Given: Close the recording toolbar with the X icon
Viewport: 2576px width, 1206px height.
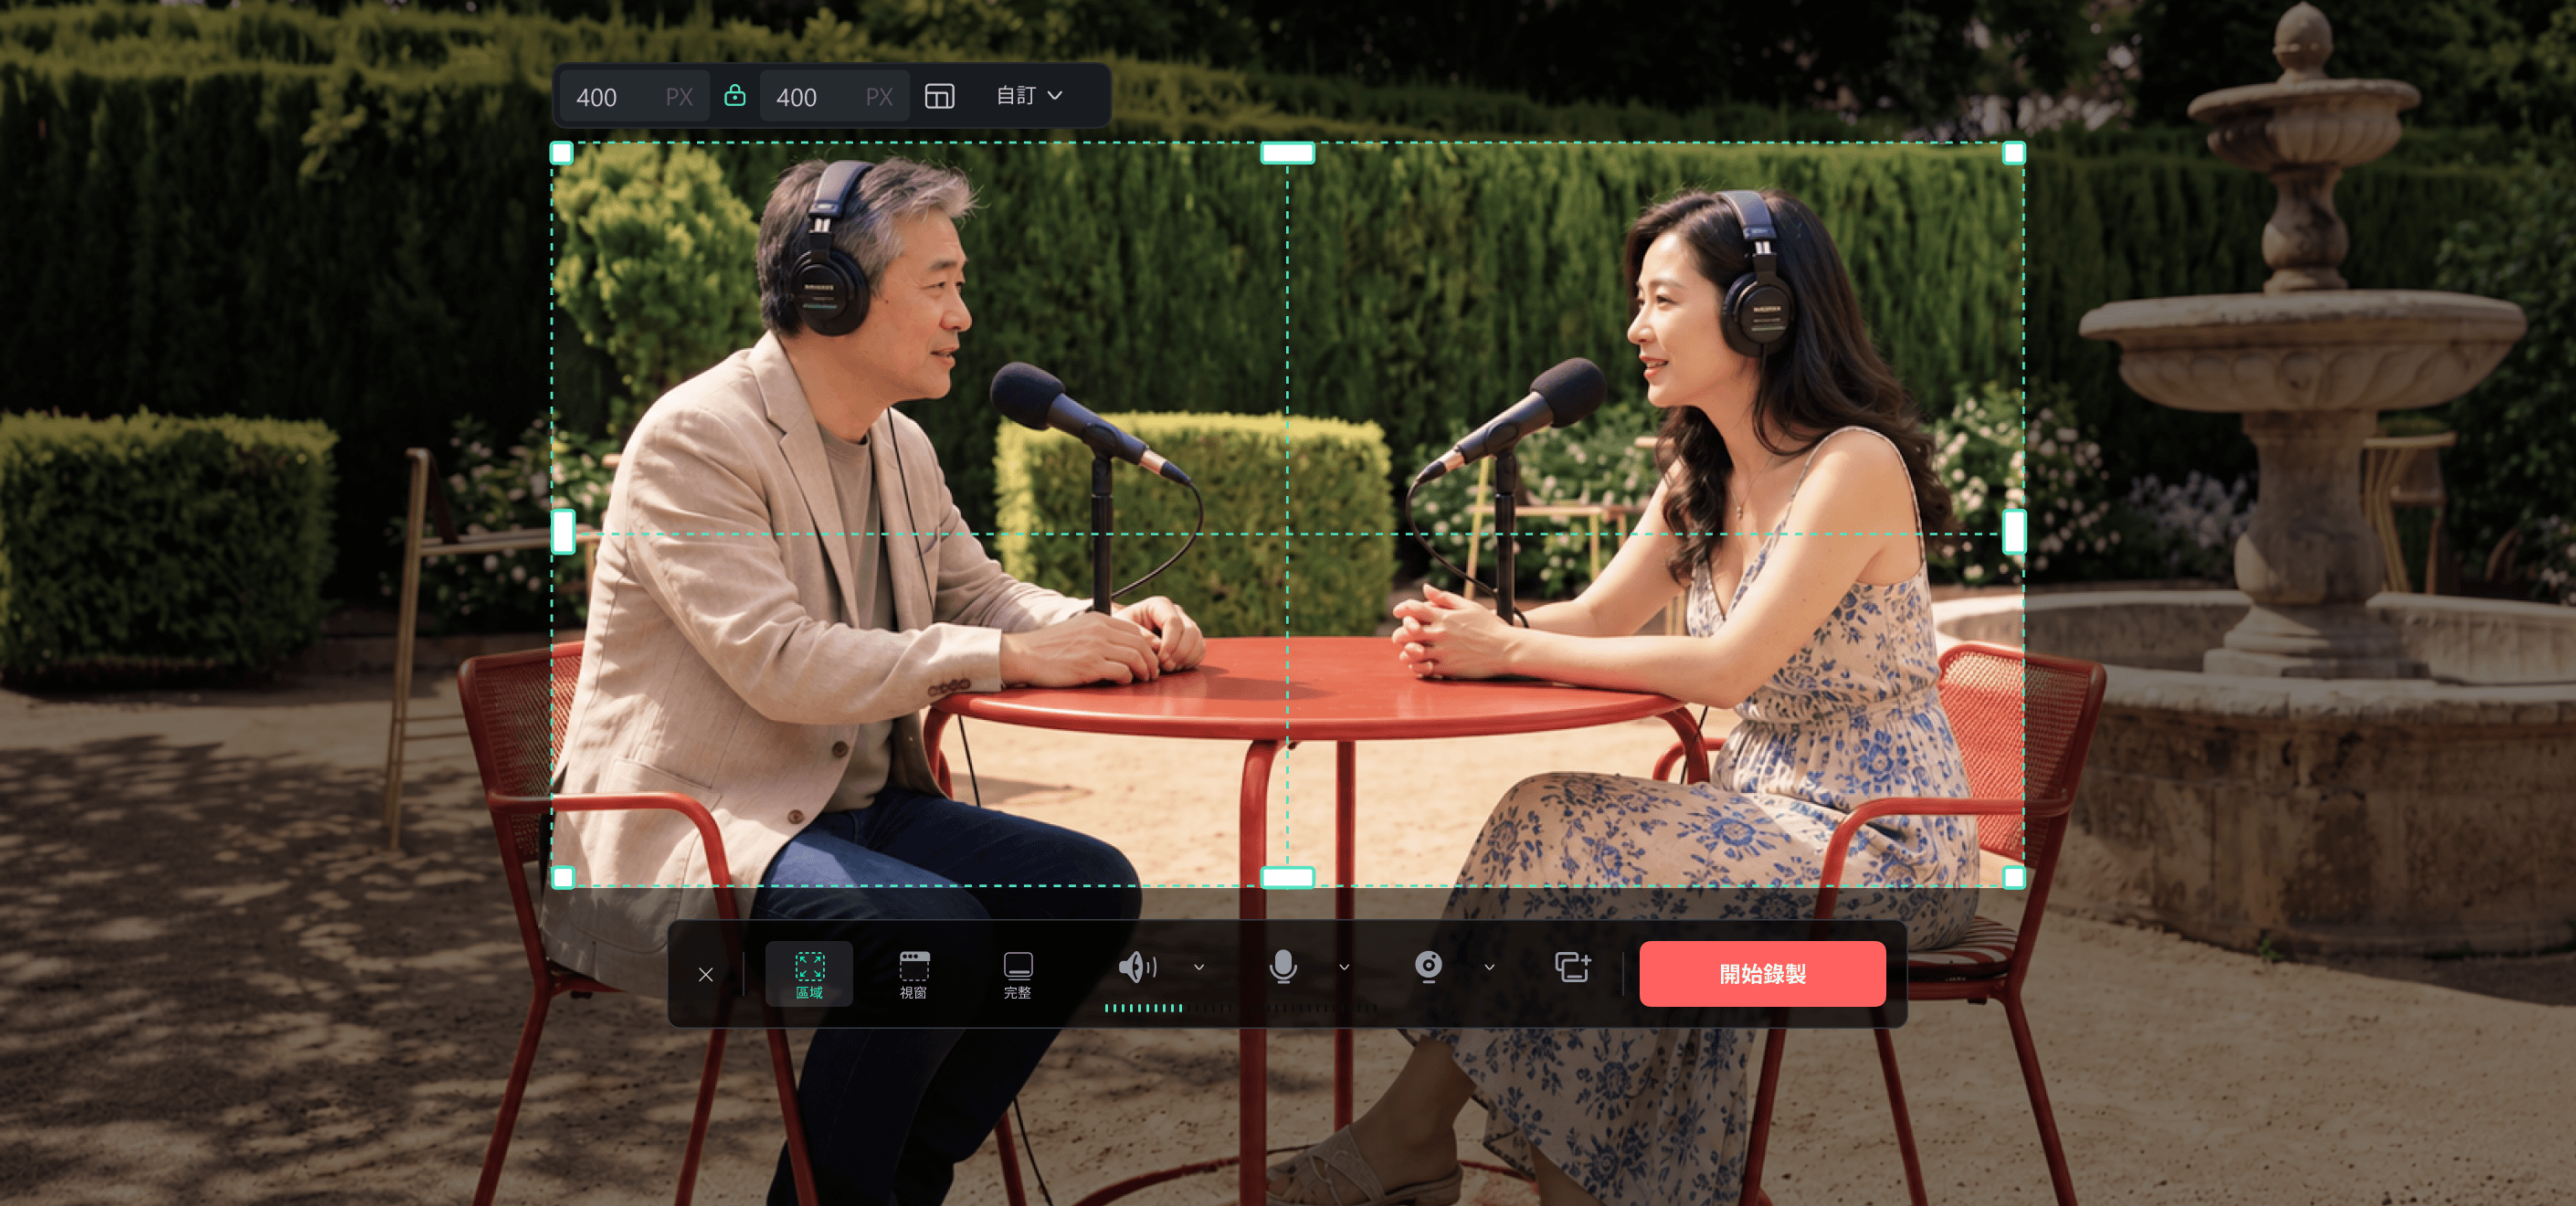Looking at the screenshot, I should pos(705,974).
